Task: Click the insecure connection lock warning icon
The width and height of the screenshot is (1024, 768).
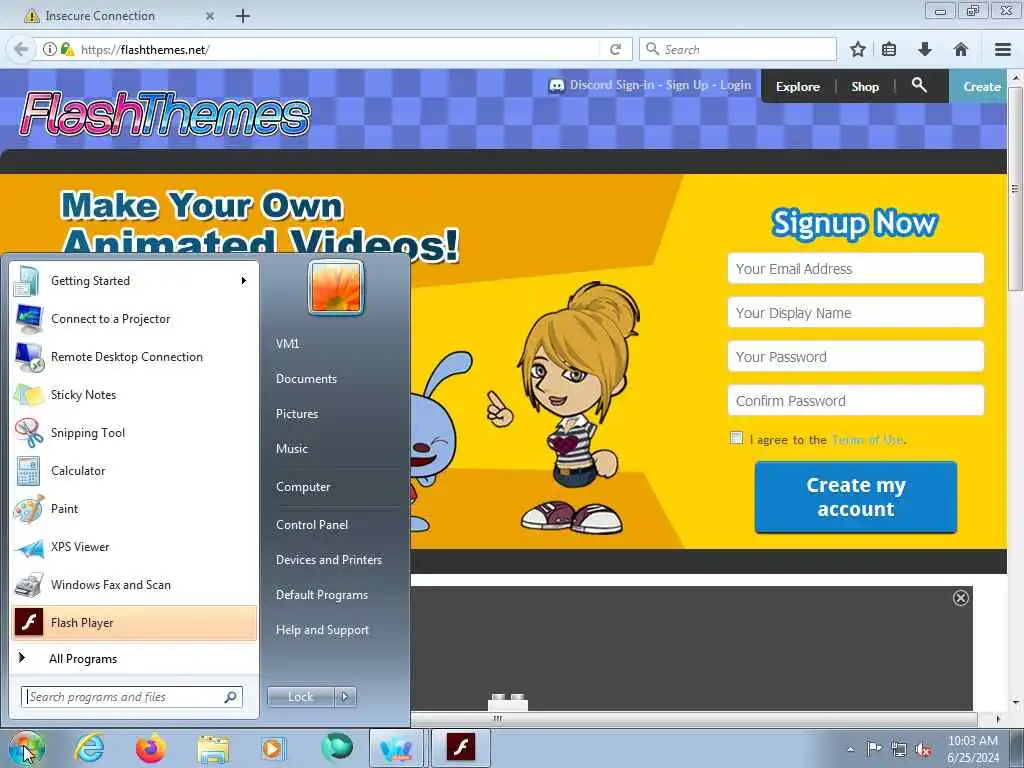Action: [x=67, y=49]
